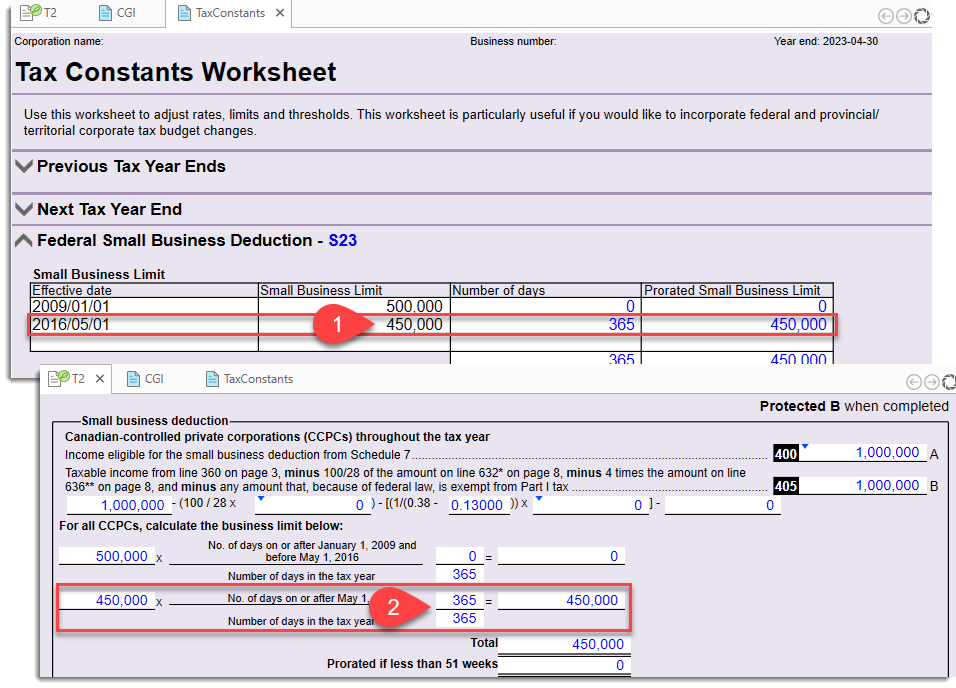The width and height of the screenshot is (956, 688).
Task: Click the 450,000 small business limit cell
Action: [354, 324]
